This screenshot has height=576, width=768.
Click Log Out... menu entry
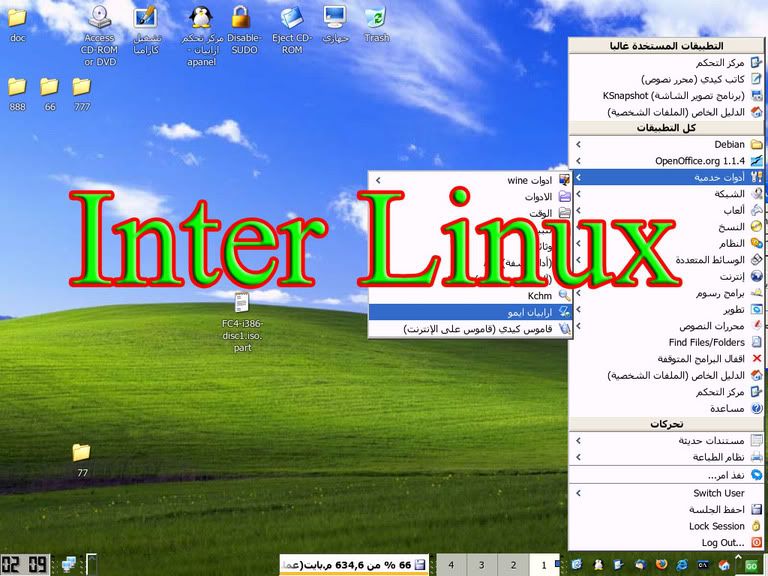point(666,543)
